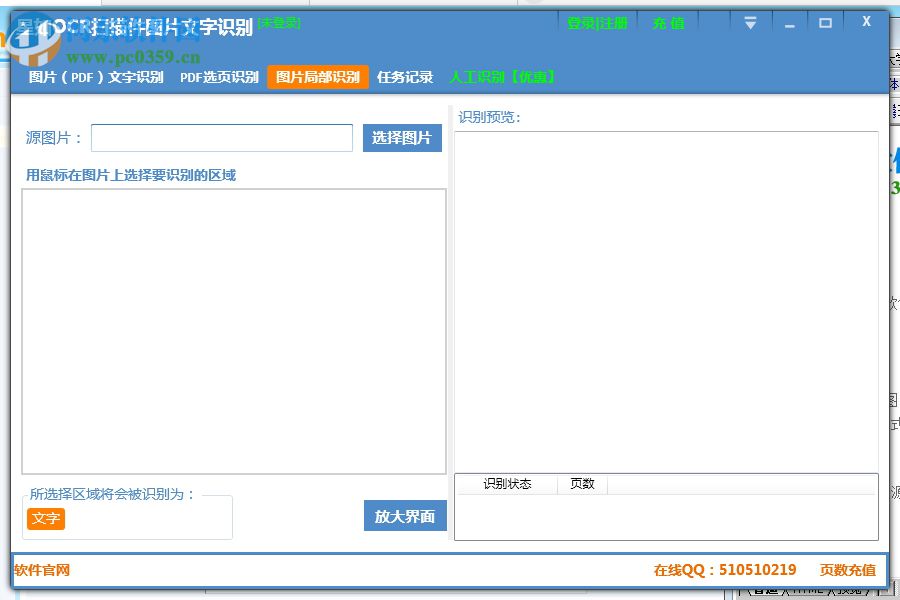Click the region selection canvas area
900x600 pixels.
[x=232, y=330]
